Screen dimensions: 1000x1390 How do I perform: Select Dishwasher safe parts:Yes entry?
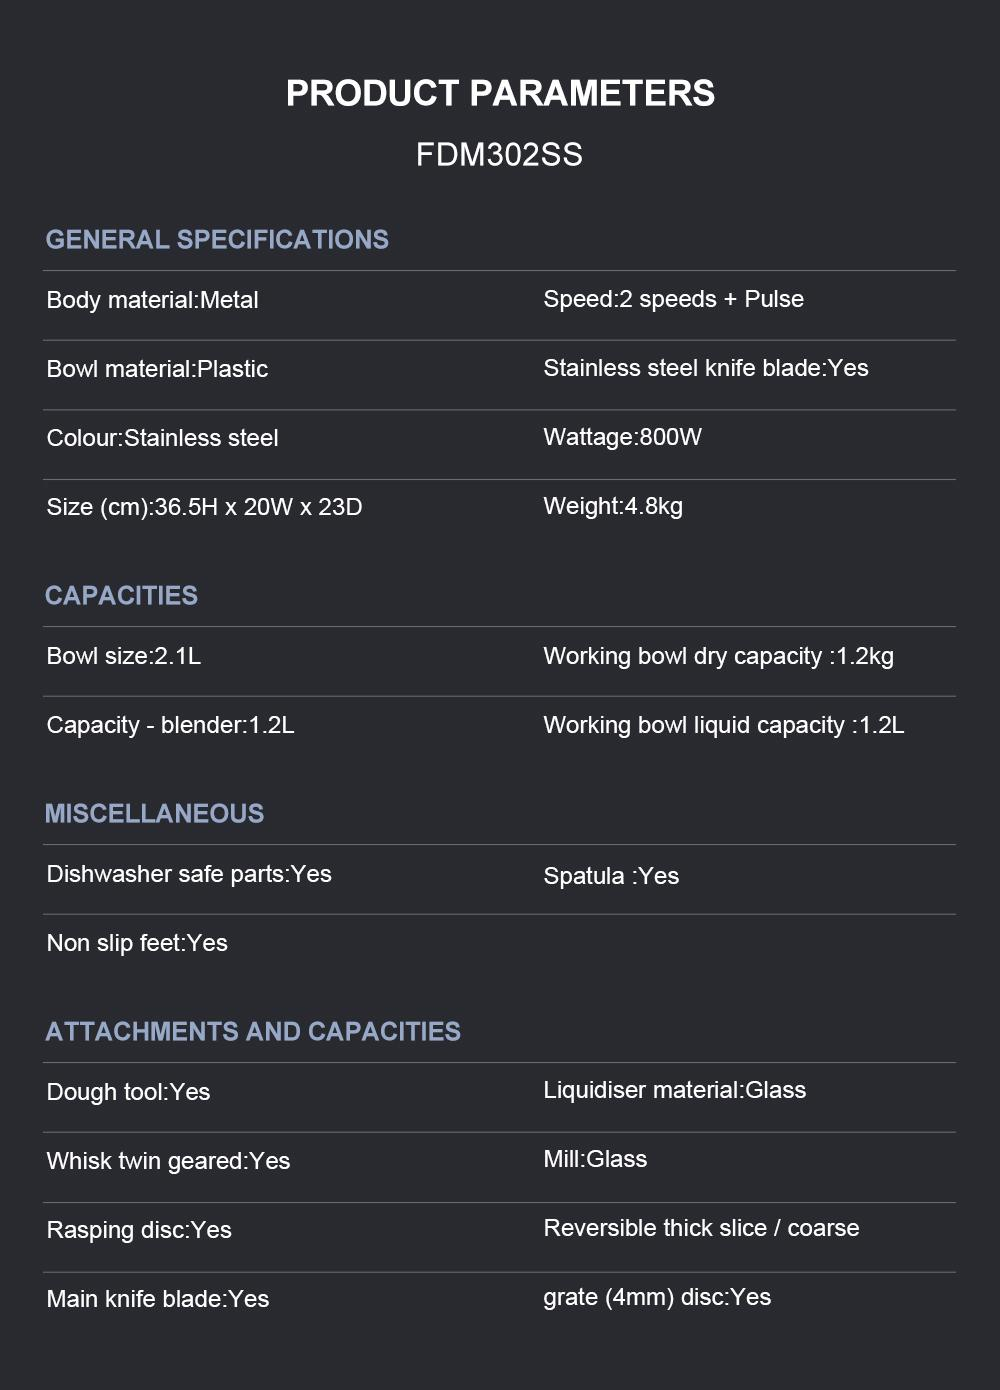188,874
